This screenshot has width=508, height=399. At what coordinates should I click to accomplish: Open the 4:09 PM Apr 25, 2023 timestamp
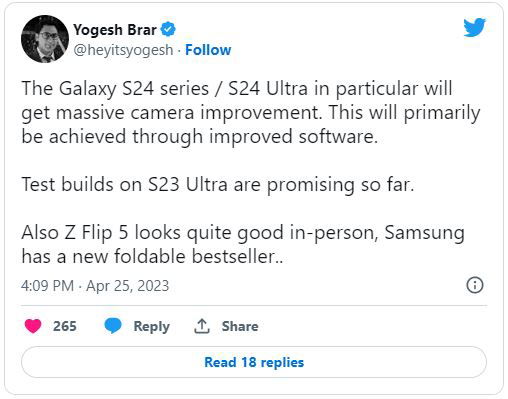95,286
